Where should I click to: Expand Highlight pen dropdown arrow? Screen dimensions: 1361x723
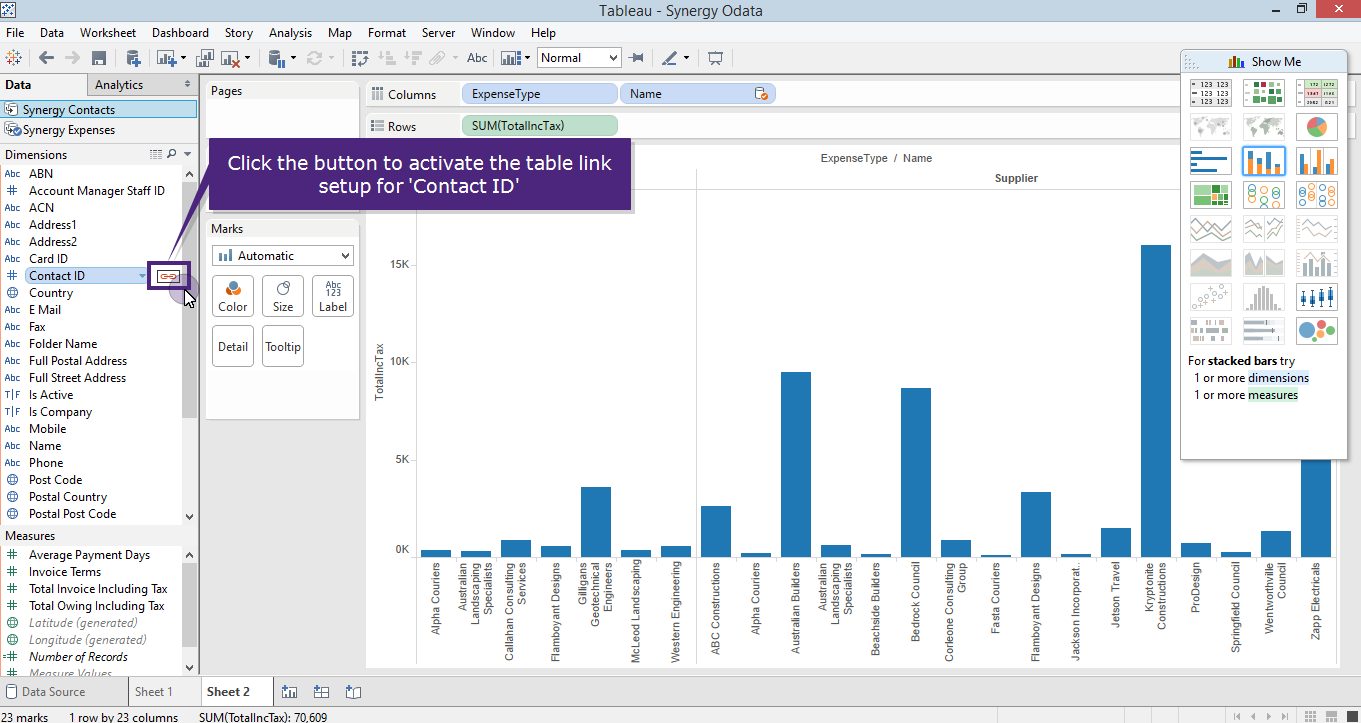pyautogui.click(x=687, y=58)
